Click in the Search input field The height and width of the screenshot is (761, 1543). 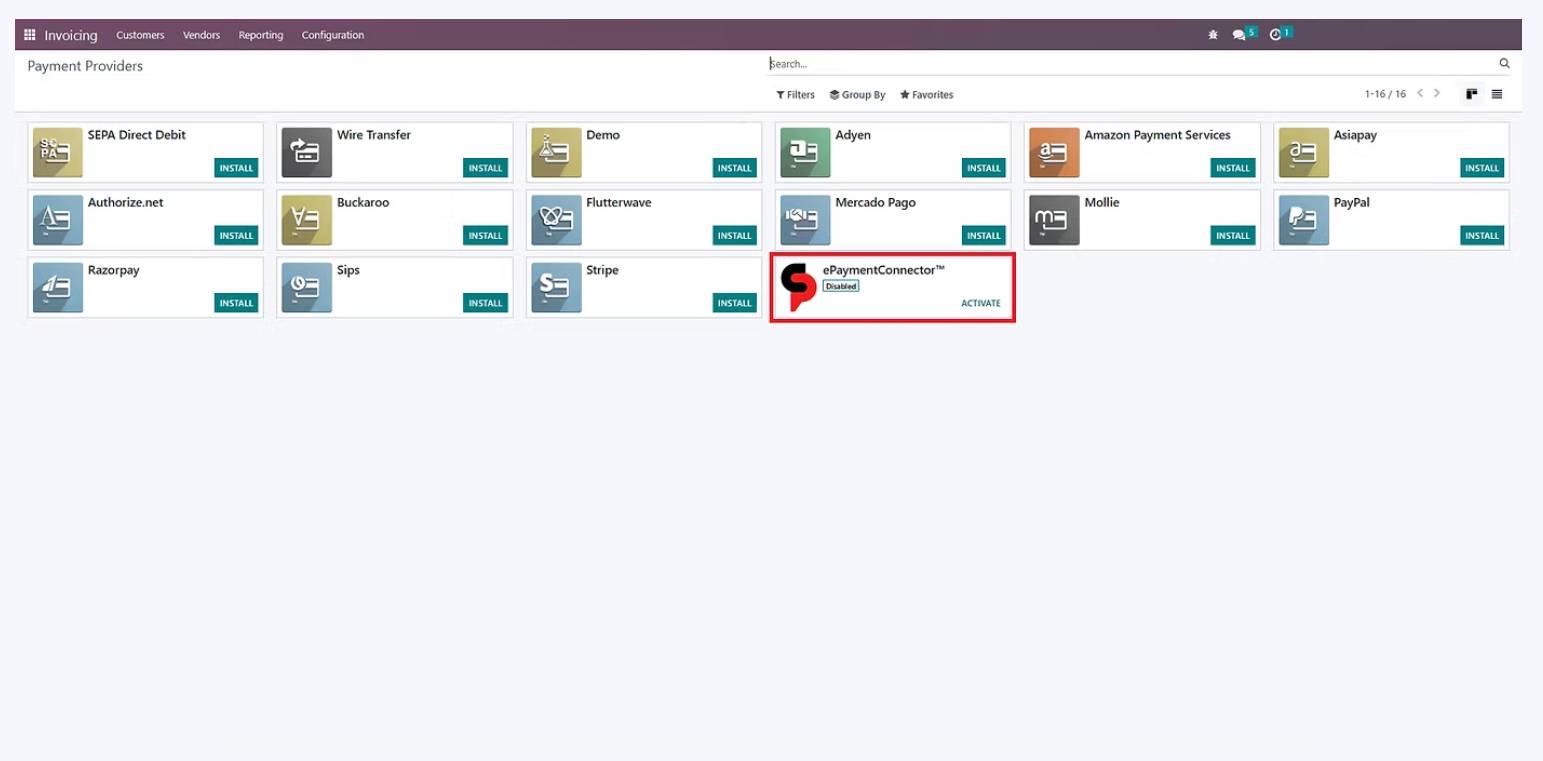pyautogui.click(x=1130, y=63)
